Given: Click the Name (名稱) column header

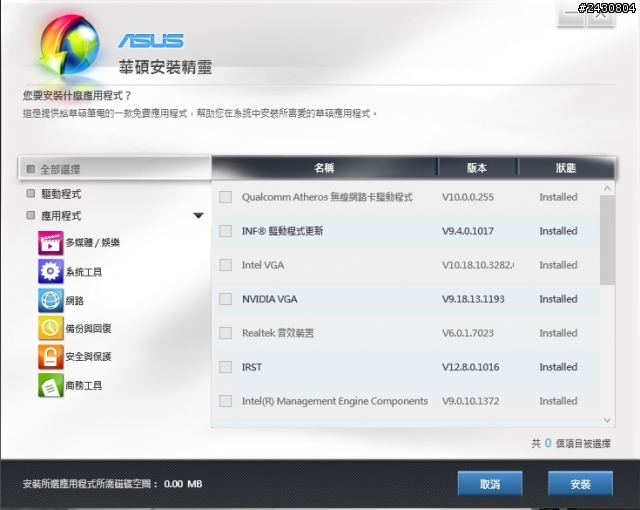Looking at the screenshot, I should (324, 168).
